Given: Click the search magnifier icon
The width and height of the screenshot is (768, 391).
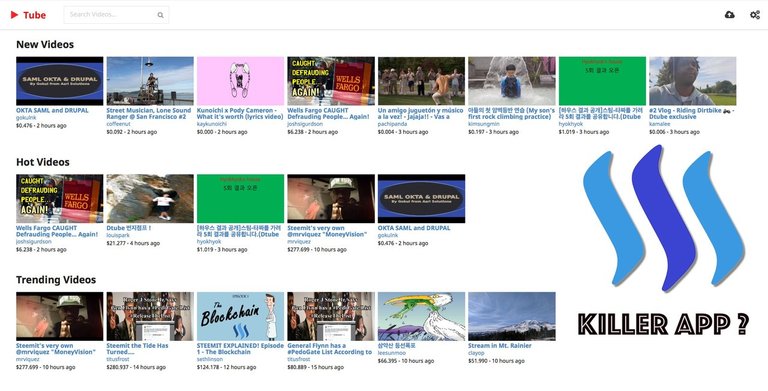Looking at the screenshot, I should [160, 15].
